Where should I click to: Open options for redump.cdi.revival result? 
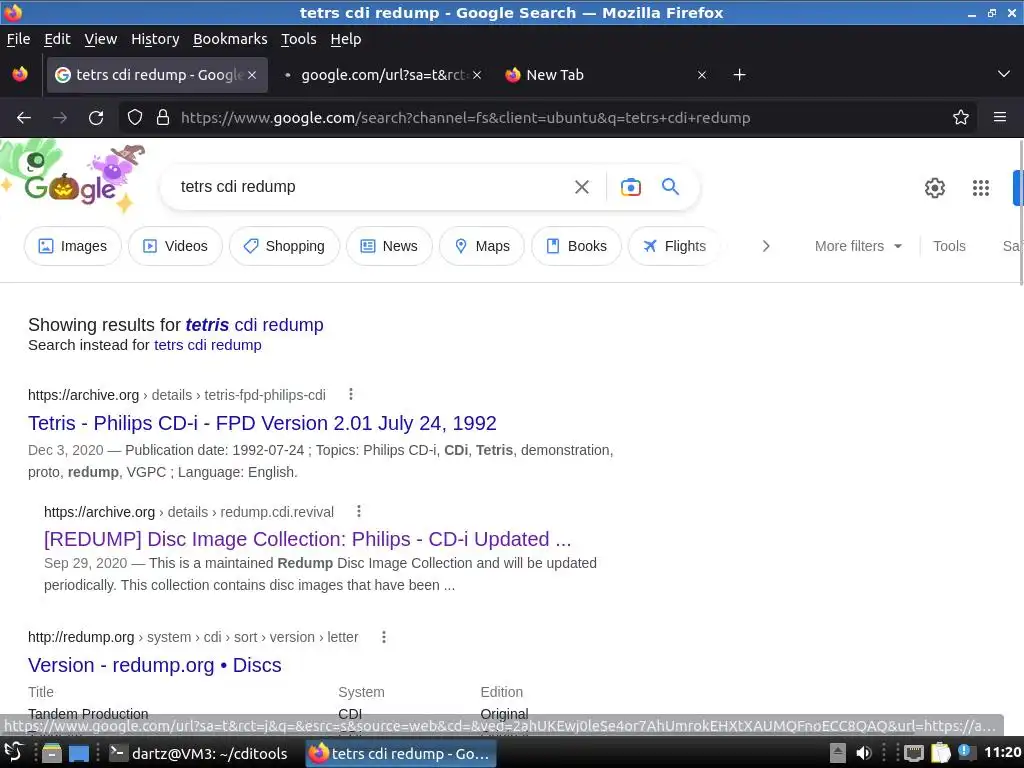click(x=359, y=511)
